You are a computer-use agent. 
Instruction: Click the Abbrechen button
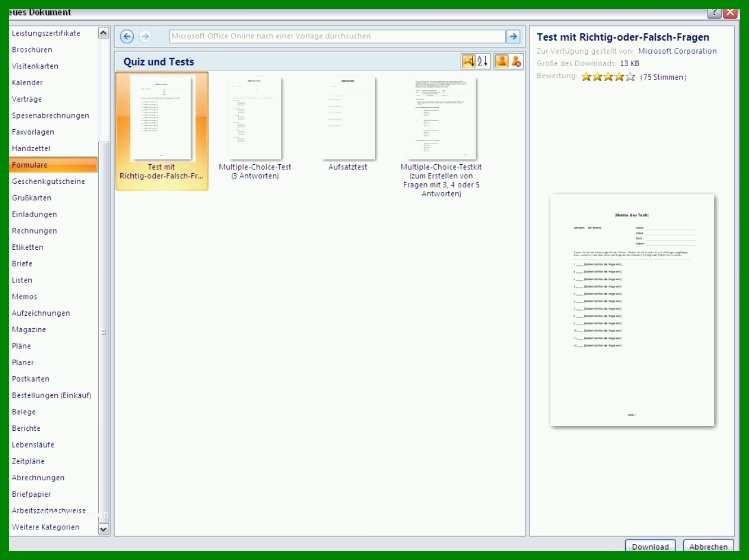pos(708,546)
